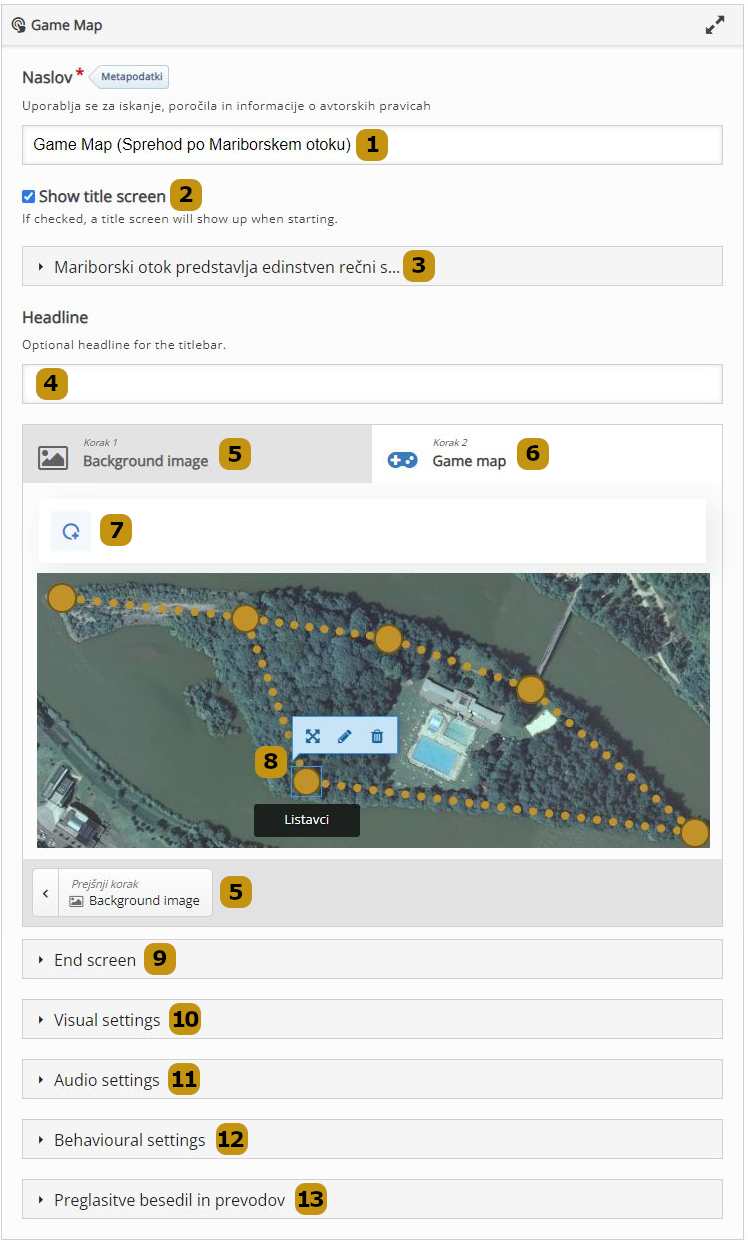Screen dimensions: 748x1243
Task: Click the fullscreen expand arrows icon
Action: (x=714, y=26)
